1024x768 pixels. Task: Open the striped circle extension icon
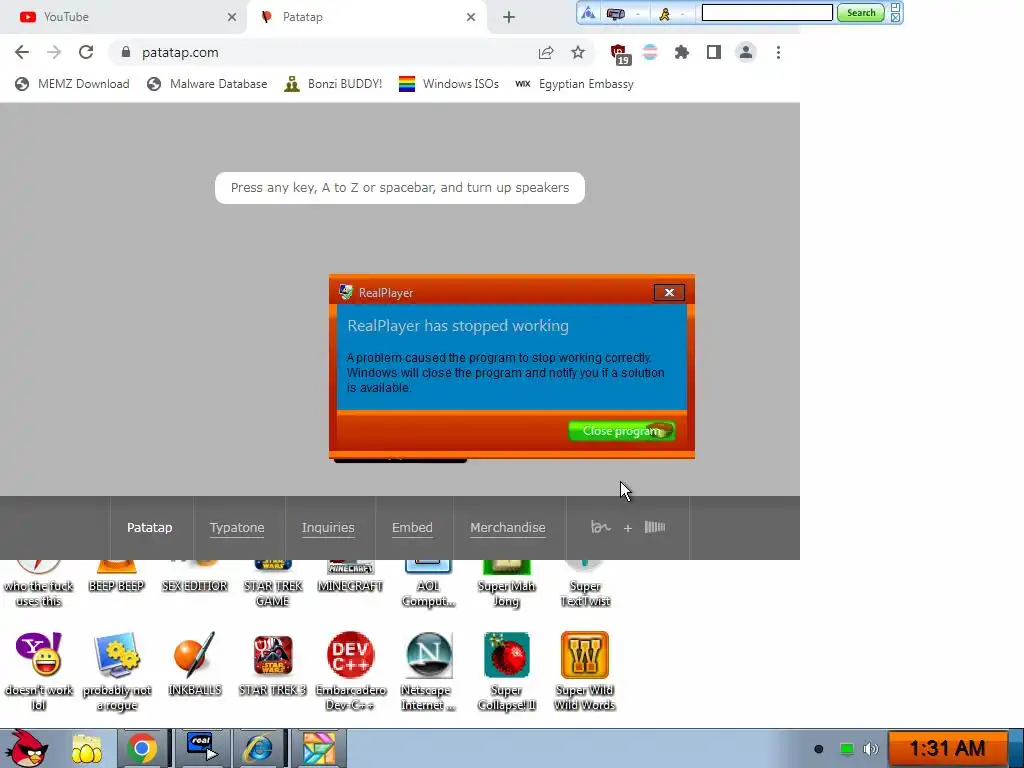pos(650,52)
